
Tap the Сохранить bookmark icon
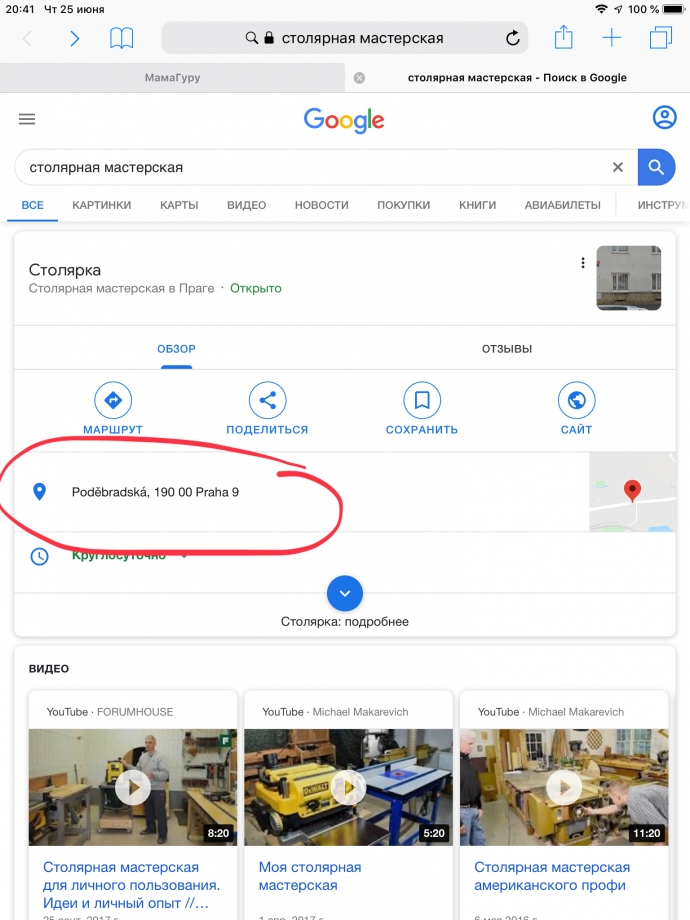(422, 400)
